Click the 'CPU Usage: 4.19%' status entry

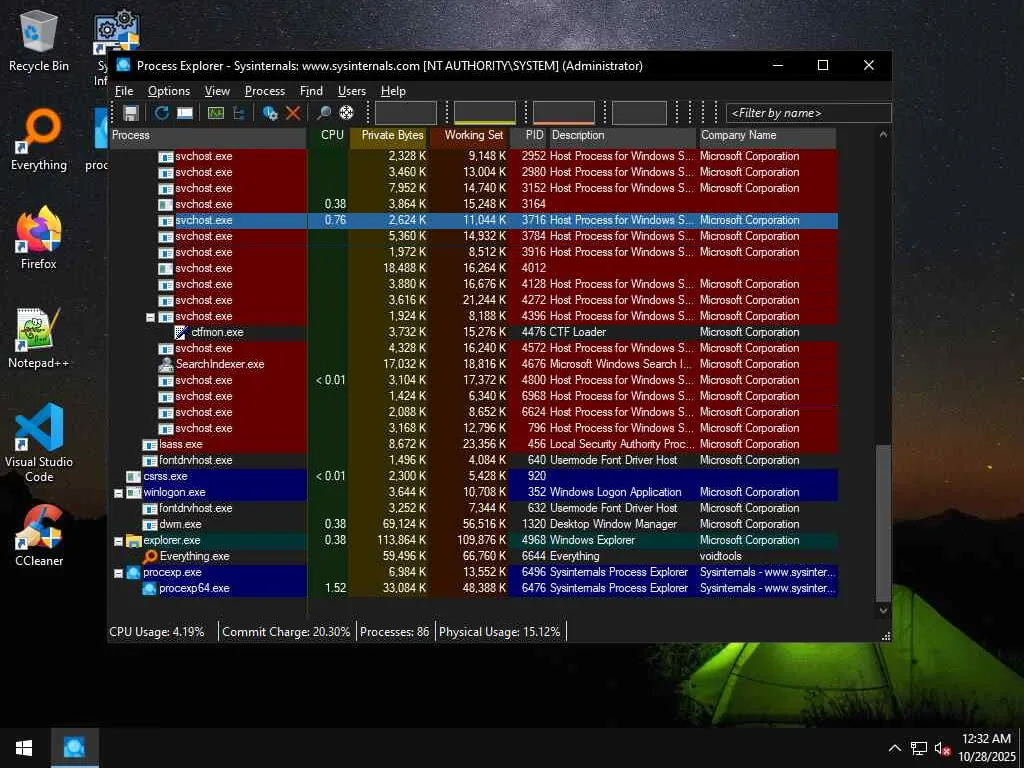157,632
